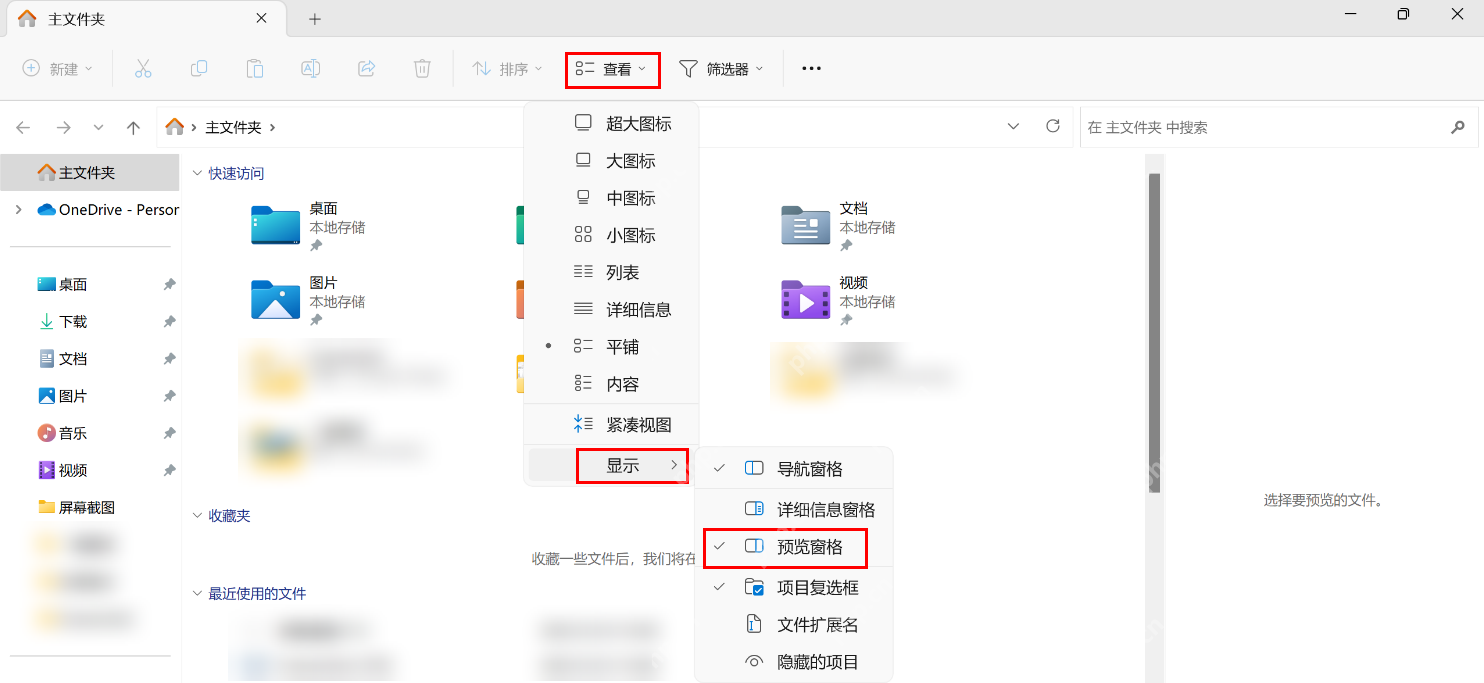
Task: Toggle 详细信息窗格 in the 显示 submenu
Action: (793, 510)
